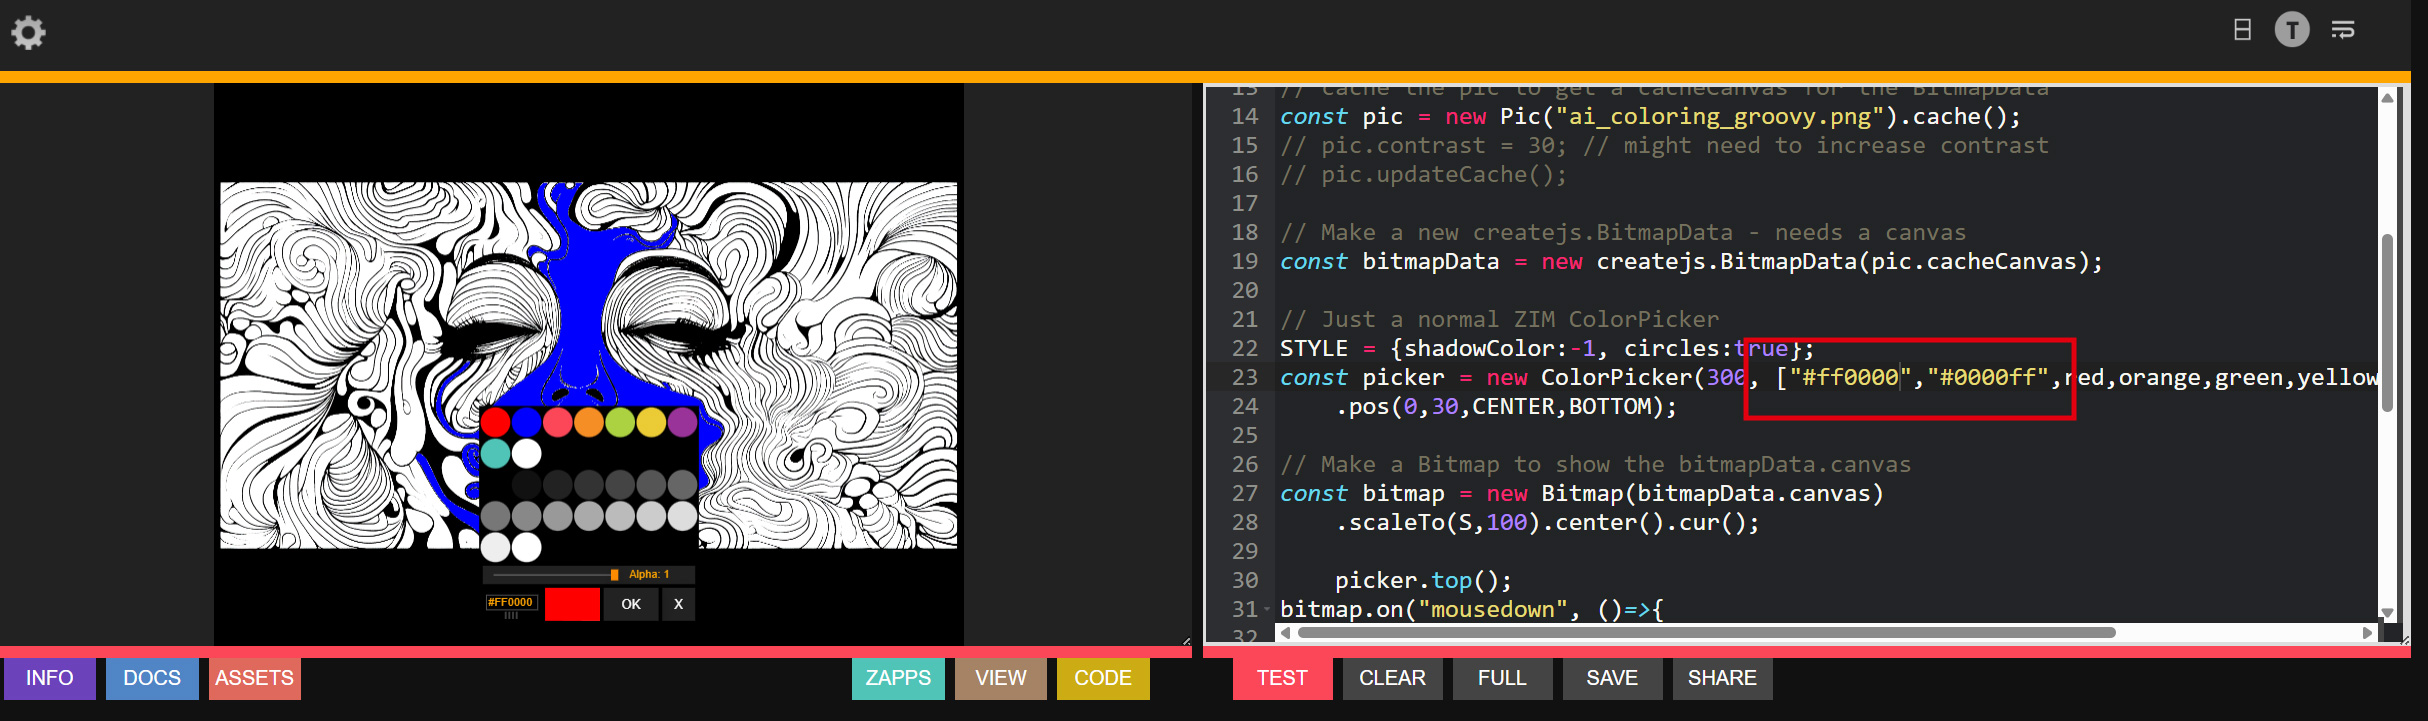
Task: Open the ASSETS panel
Action: coord(254,678)
